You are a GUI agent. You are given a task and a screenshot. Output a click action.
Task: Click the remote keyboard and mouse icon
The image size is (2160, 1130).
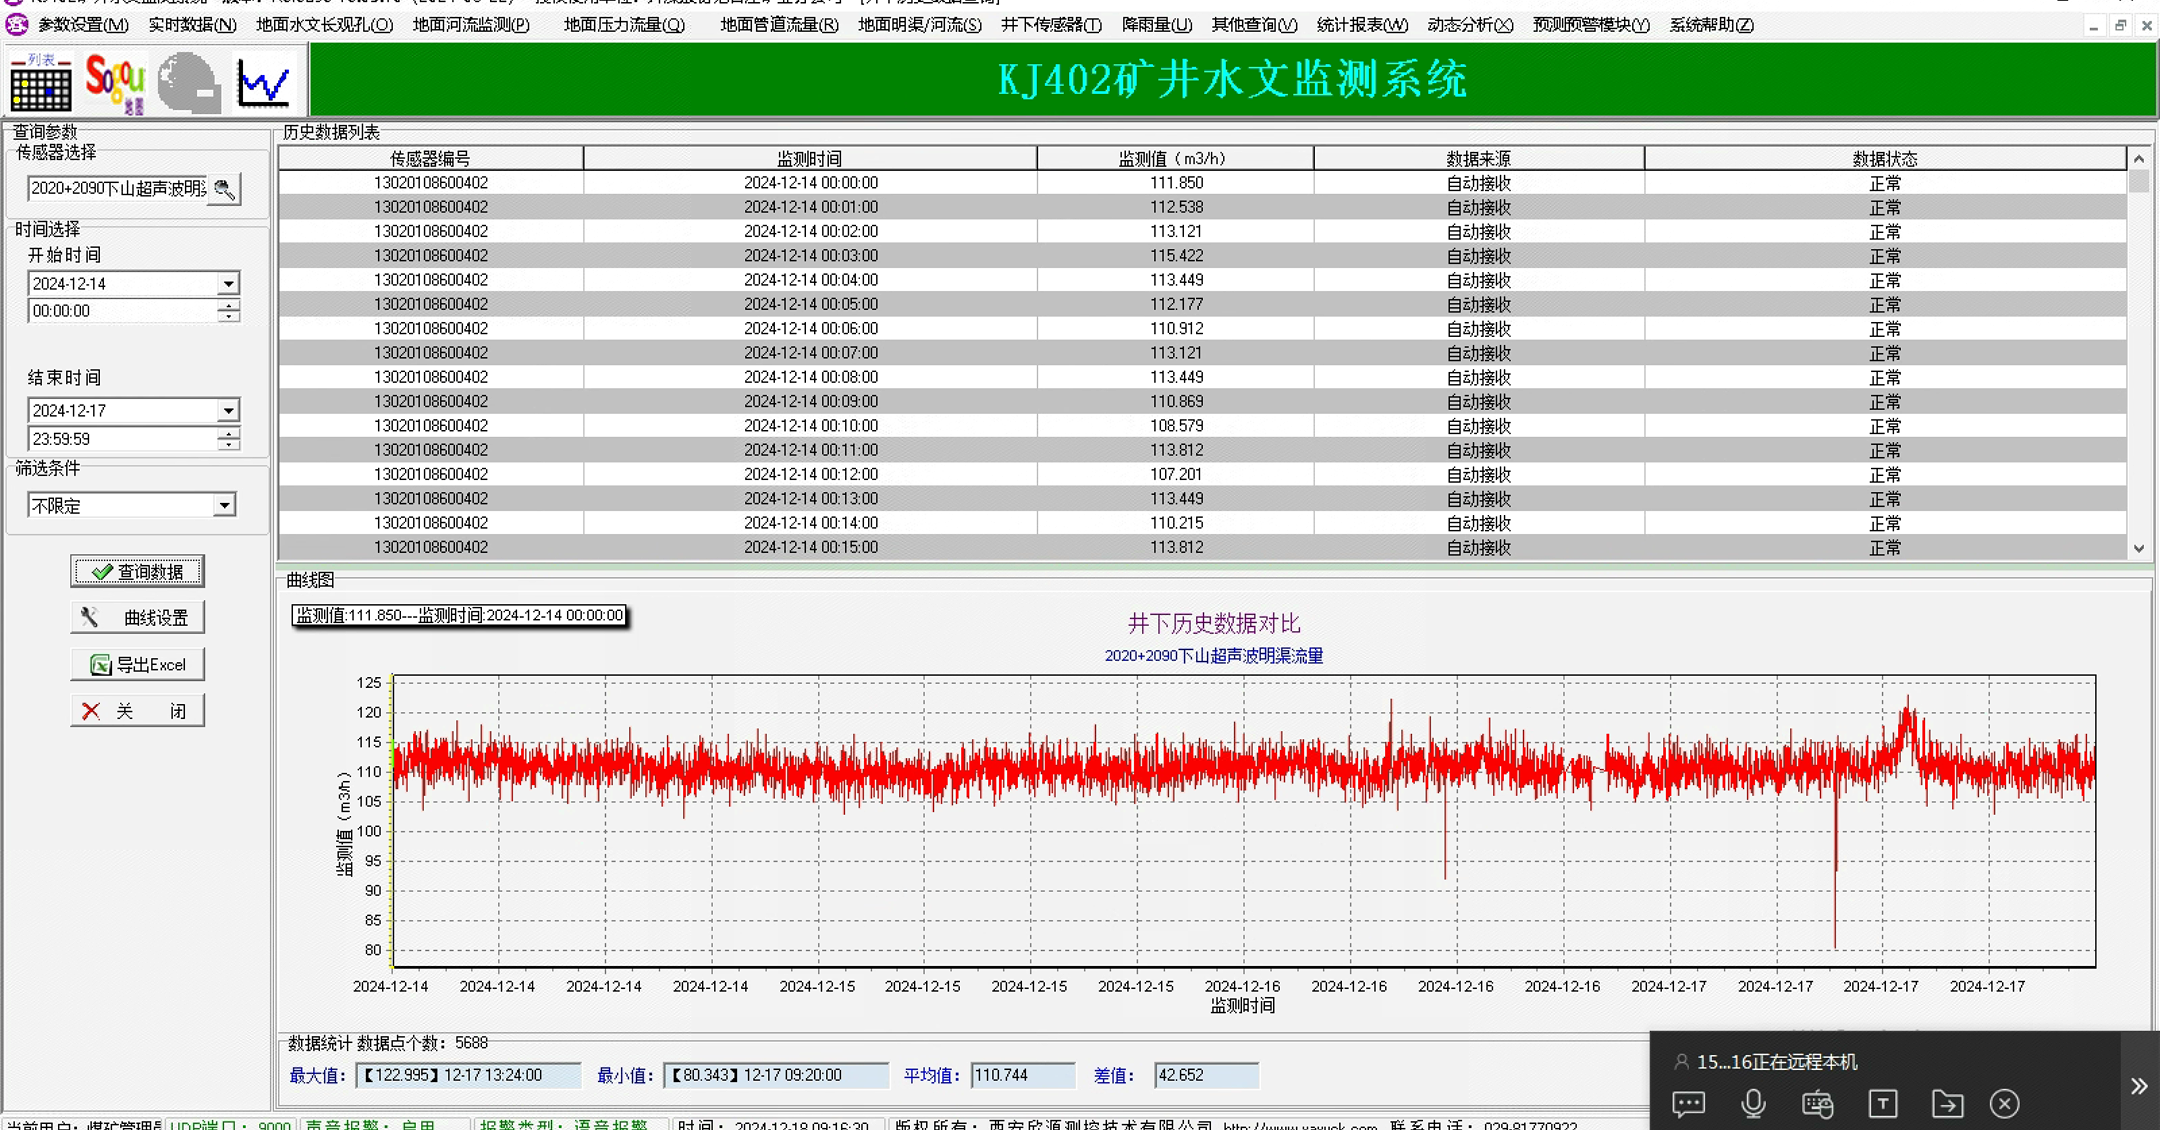[x=1817, y=1103]
